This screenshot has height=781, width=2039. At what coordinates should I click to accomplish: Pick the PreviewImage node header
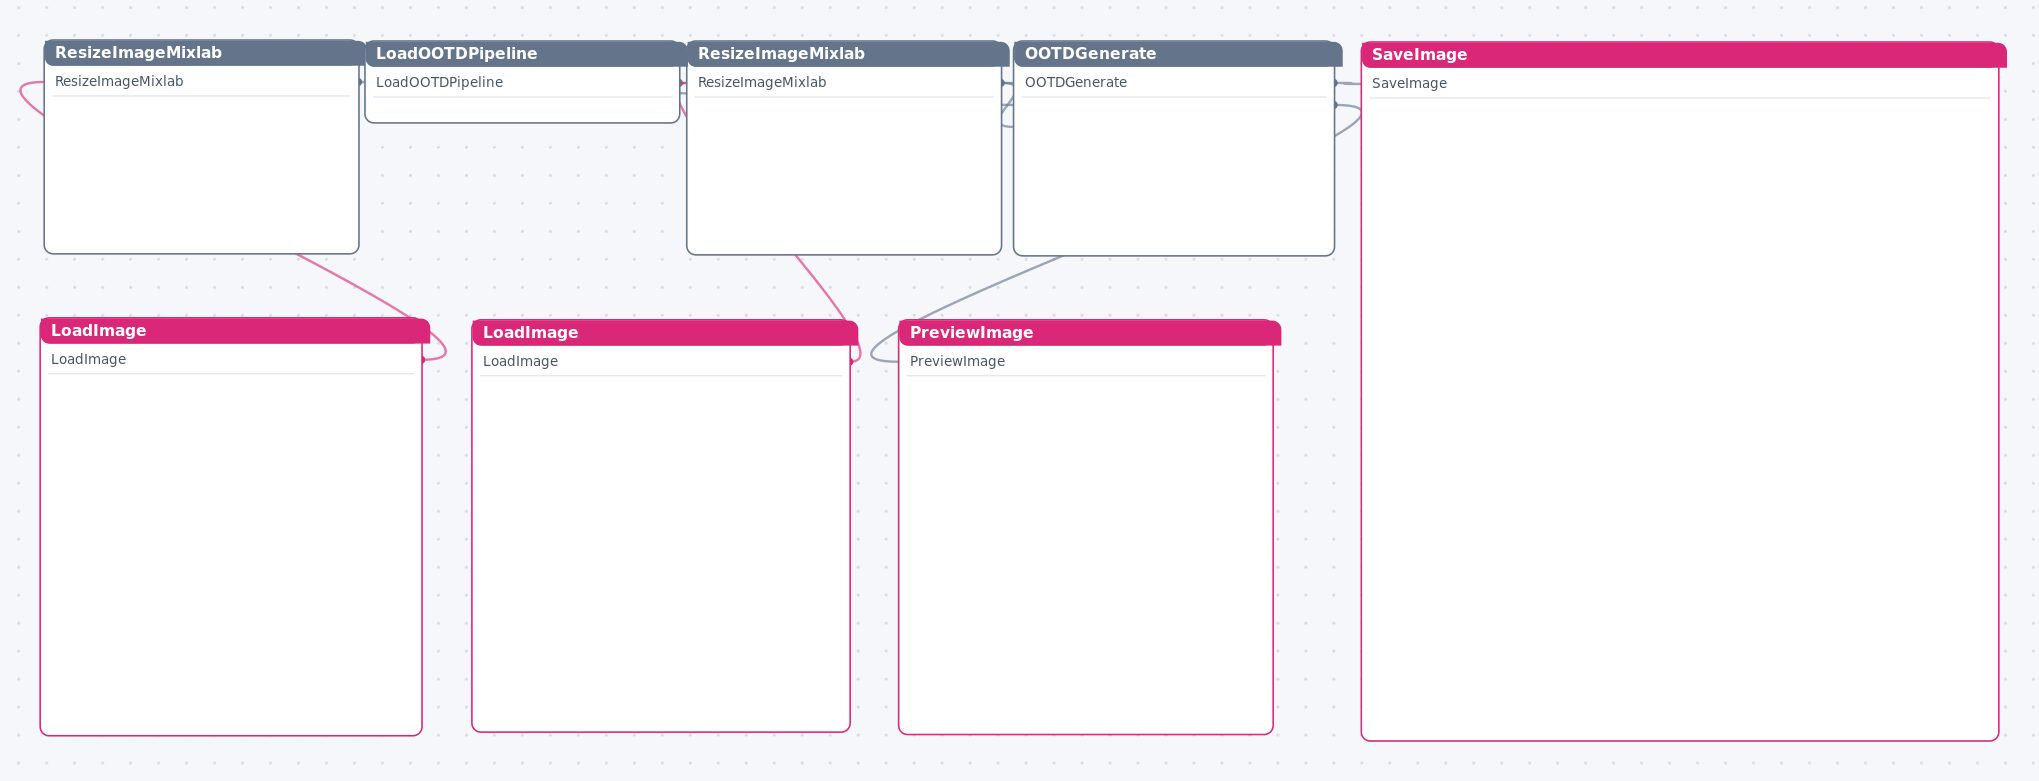coord(1090,333)
